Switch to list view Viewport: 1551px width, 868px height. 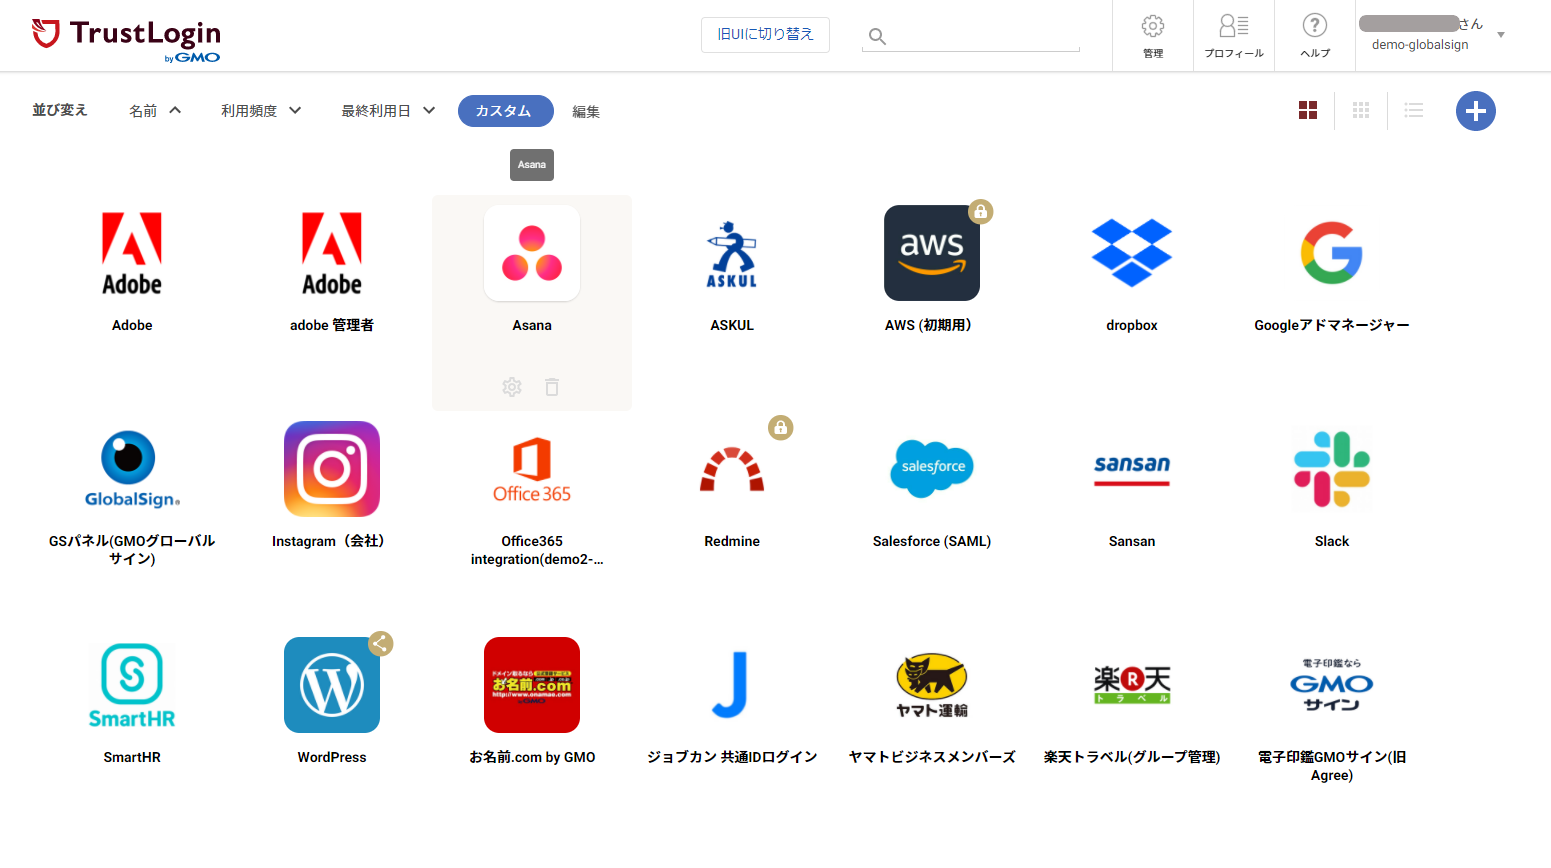pyautogui.click(x=1414, y=110)
